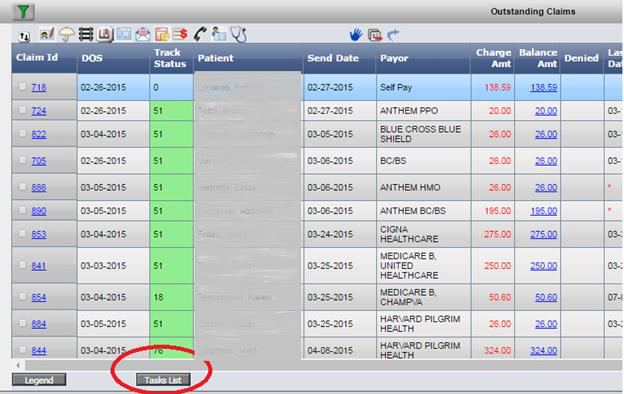Click the envelope mail icon

(143, 35)
